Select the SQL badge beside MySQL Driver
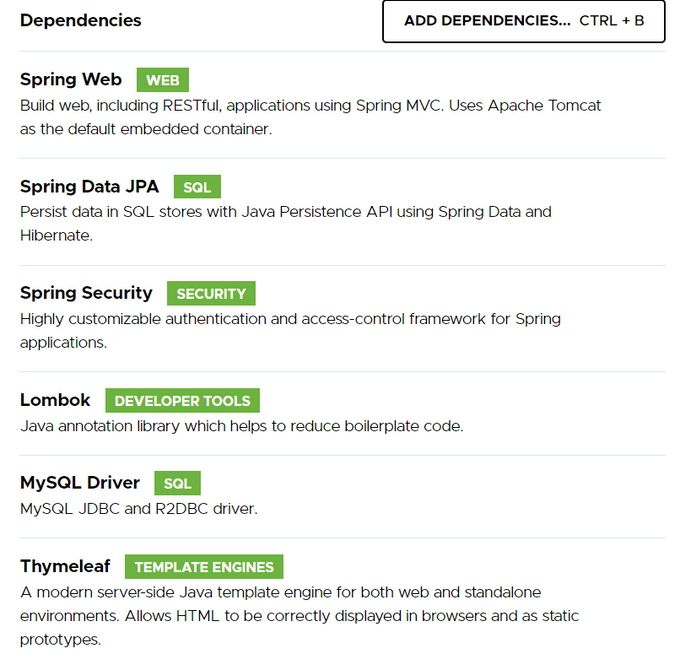The width and height of the screenshot is (680, 660). (x=178, y=483)
